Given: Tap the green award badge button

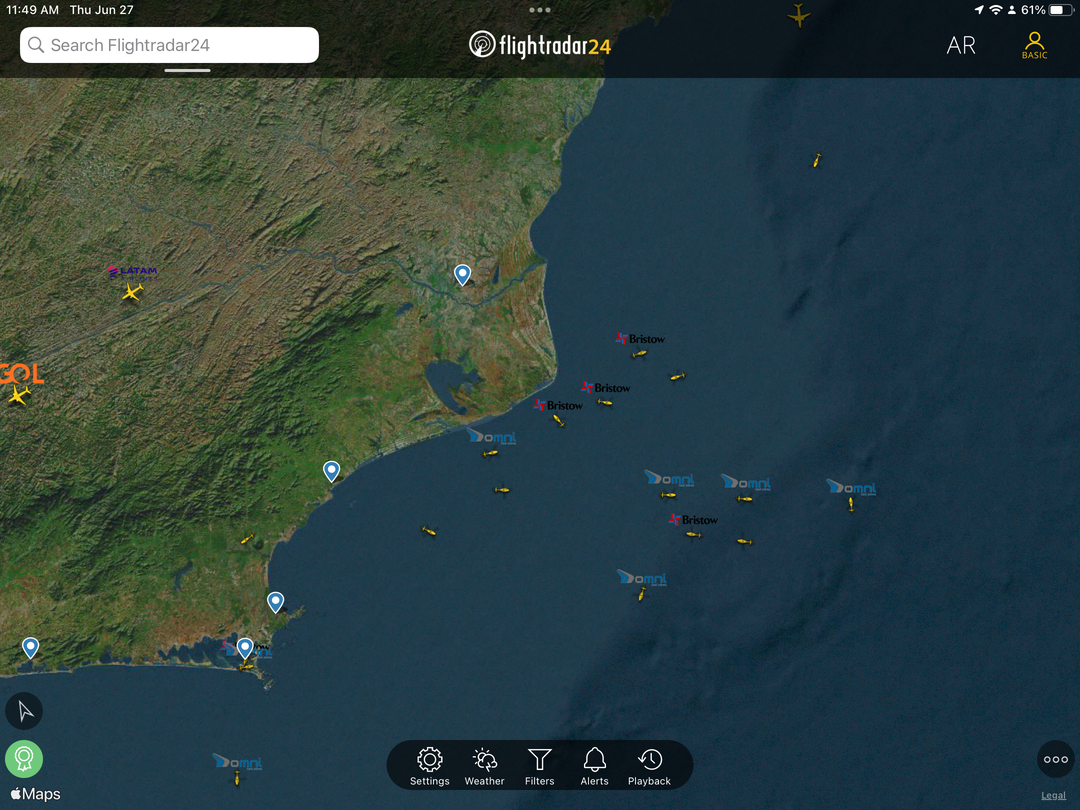Looking at the screenshot, I should 24,759.
